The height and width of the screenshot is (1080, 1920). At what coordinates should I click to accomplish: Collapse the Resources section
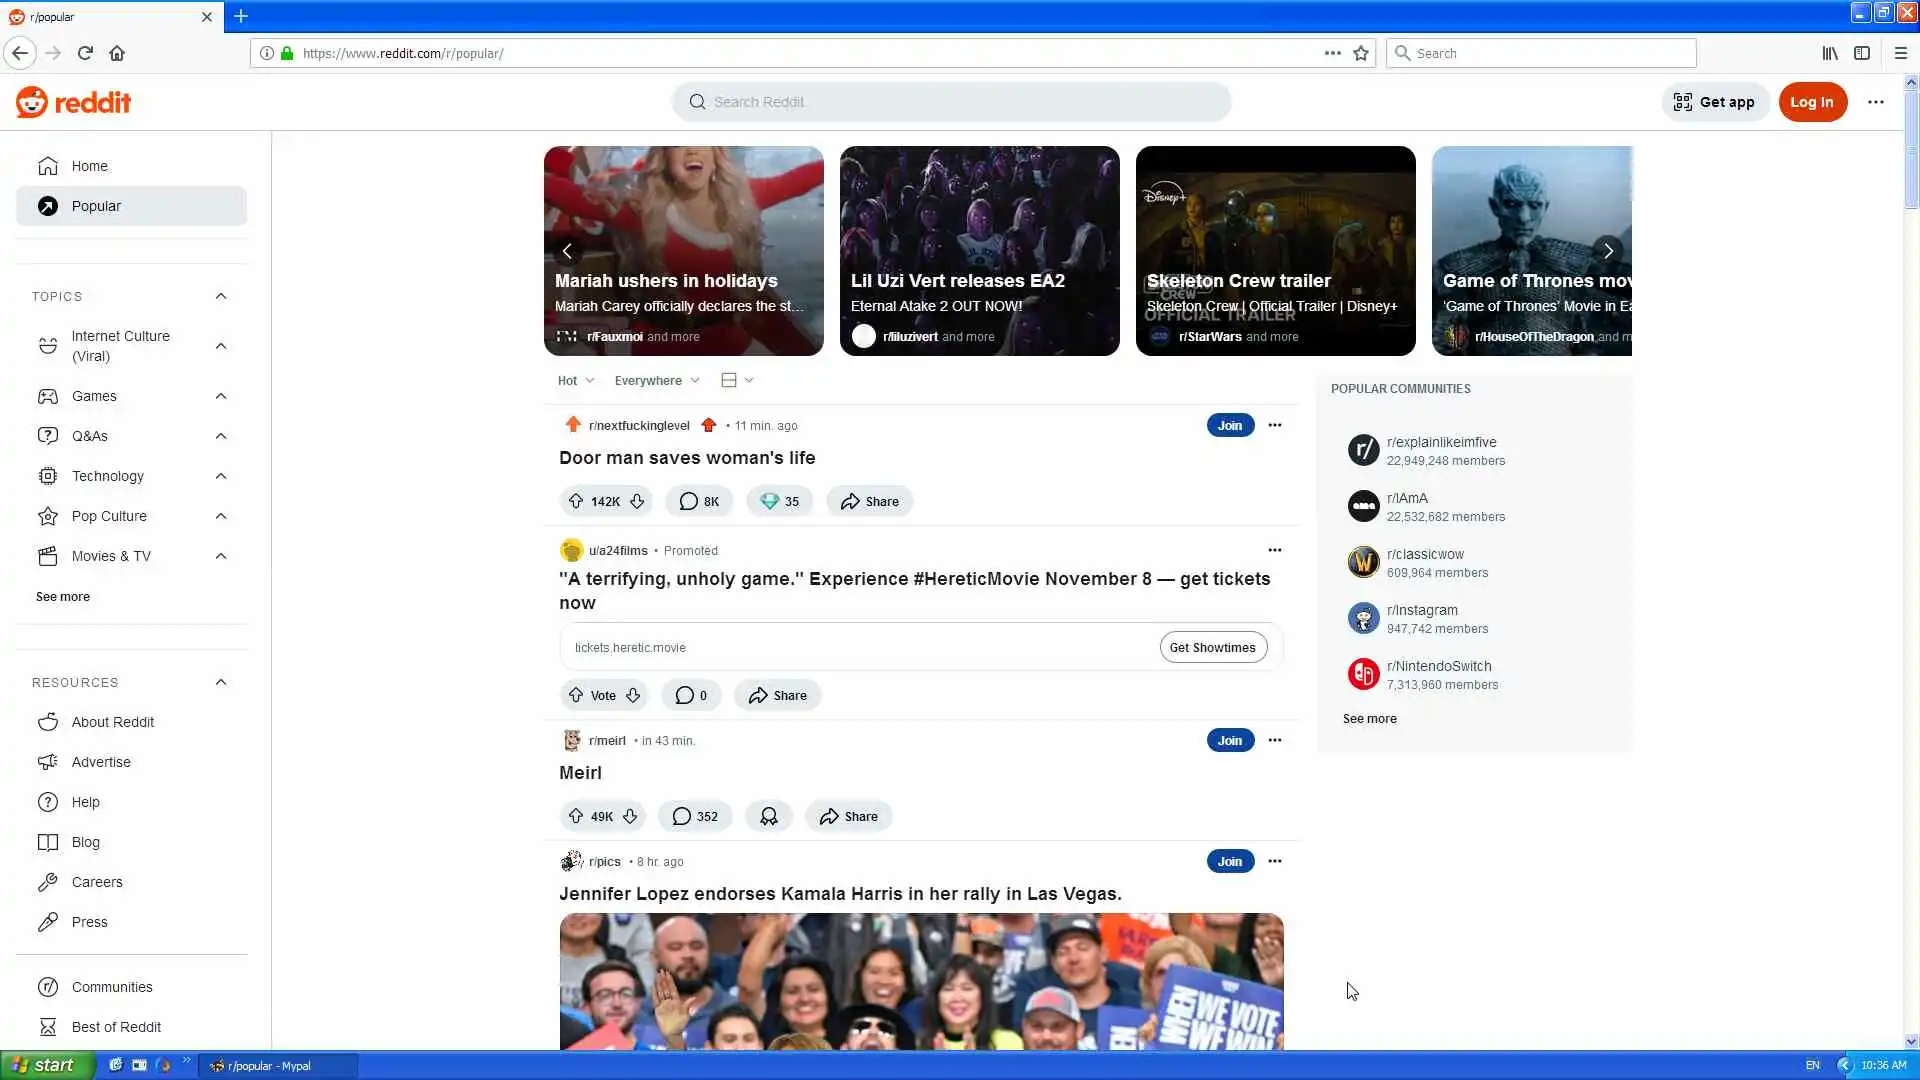(x=221, y=682)
